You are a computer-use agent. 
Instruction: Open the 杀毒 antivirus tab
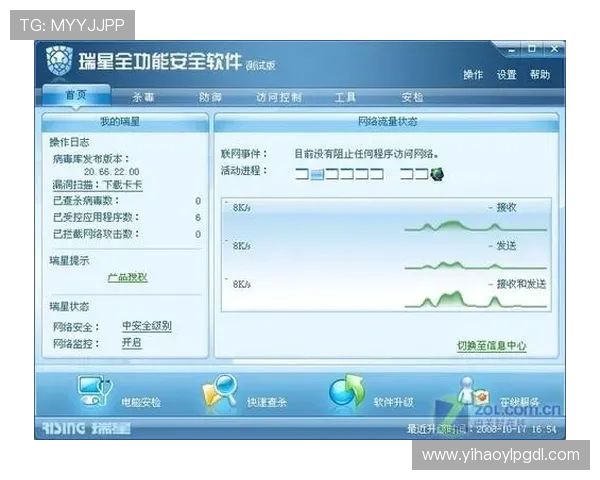[x=143, y=97]
